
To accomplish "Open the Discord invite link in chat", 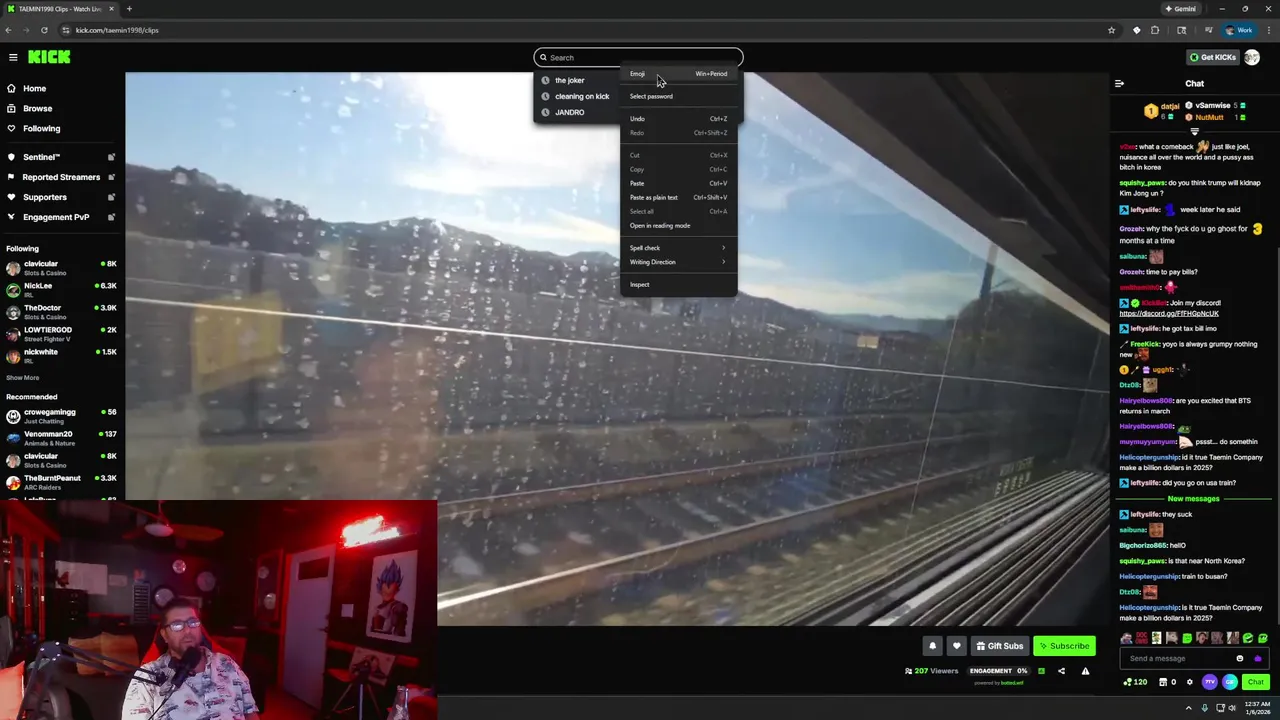I will coord(1168,313).
